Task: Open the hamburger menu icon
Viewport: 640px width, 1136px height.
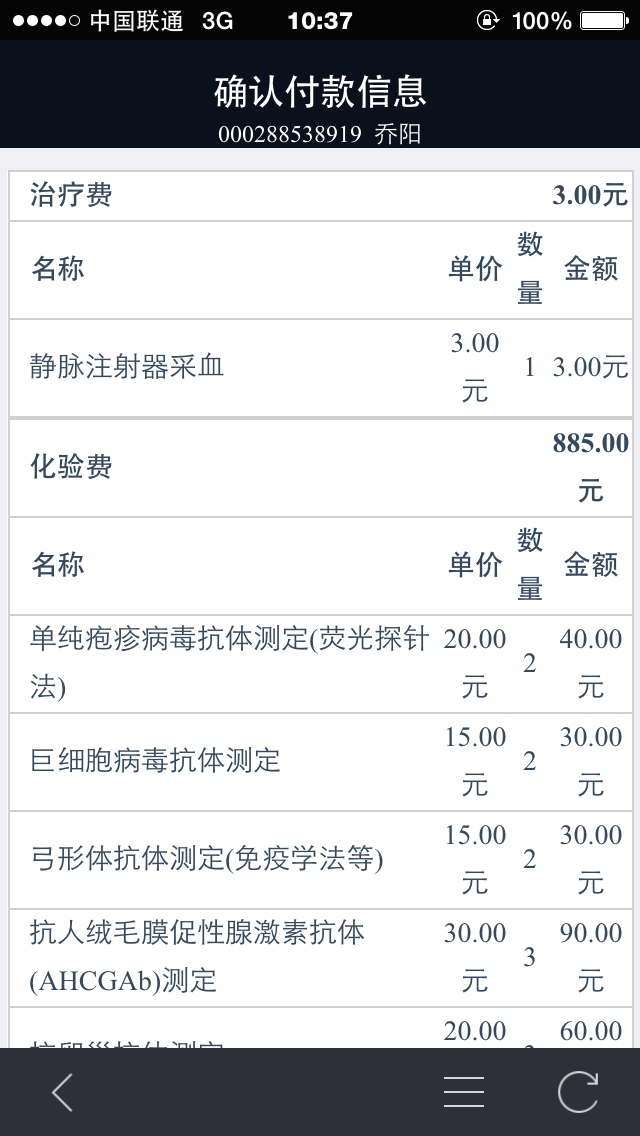Action: [464, 1092]
